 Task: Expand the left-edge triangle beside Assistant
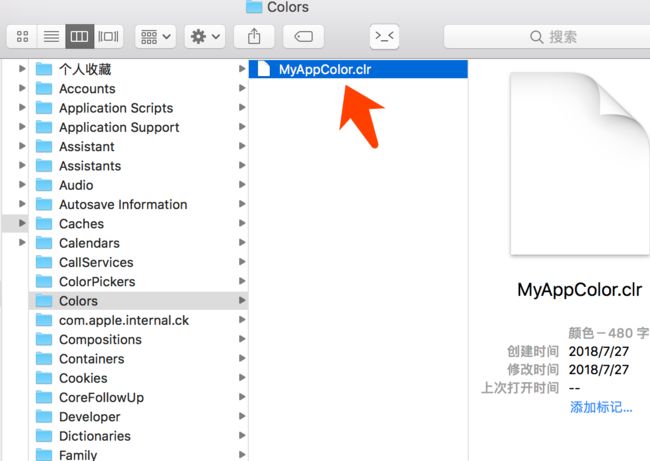tap(22, 146)
